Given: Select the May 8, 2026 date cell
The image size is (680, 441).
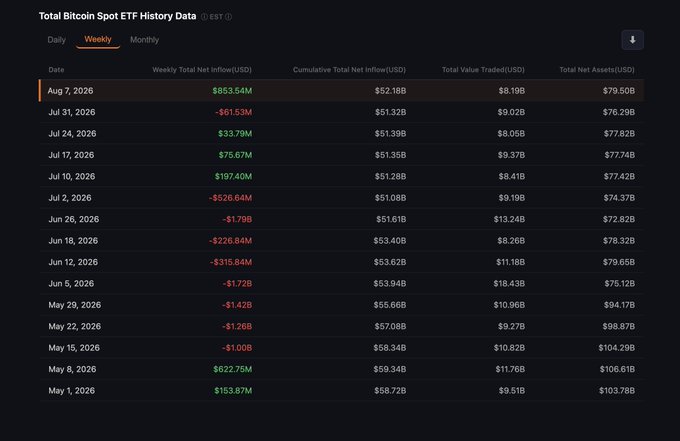Looking at the screenshot, I should tap(72, 369).
